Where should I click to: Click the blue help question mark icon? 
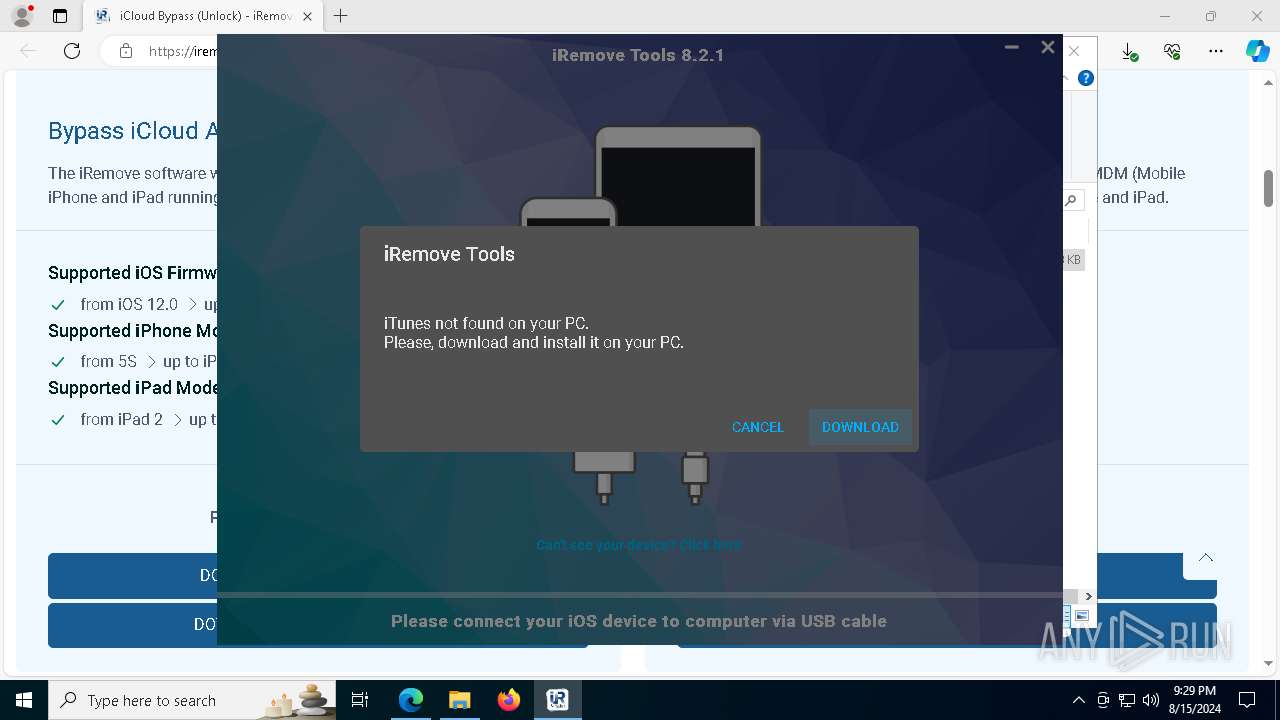pos(1086,78)
